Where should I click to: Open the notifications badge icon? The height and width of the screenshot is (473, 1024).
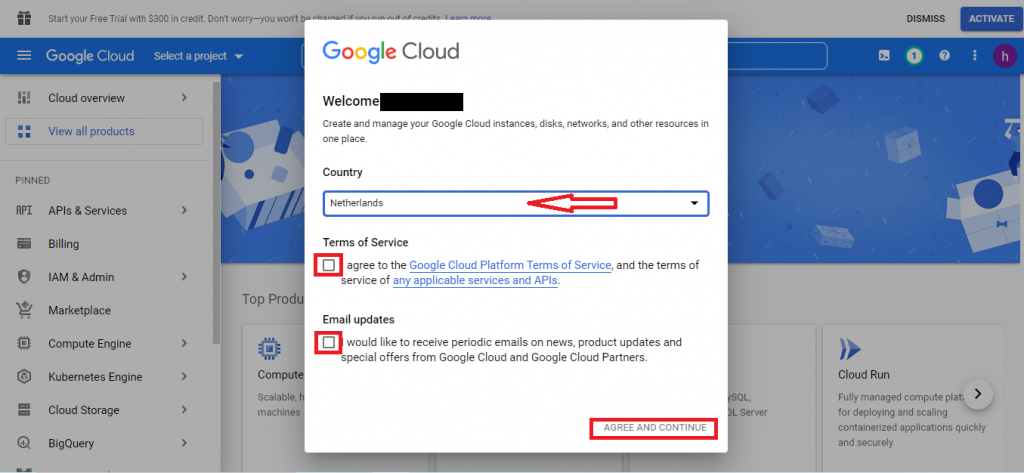914,56
